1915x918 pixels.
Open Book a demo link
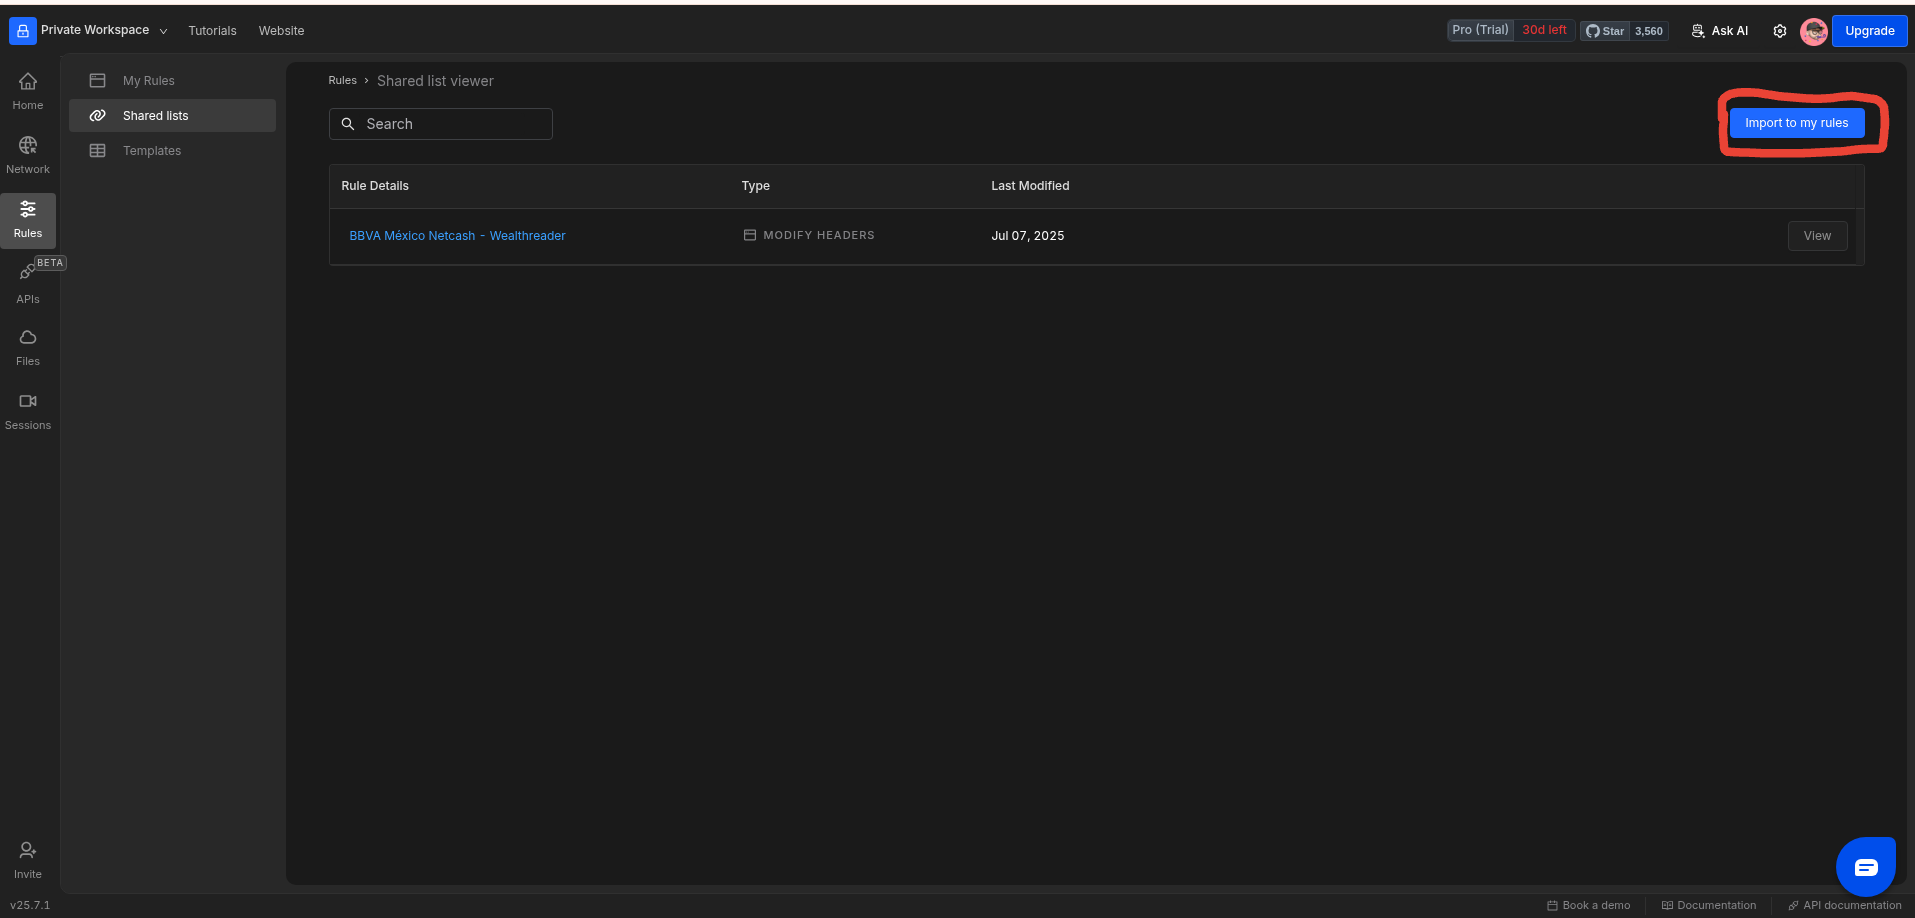1588,906
